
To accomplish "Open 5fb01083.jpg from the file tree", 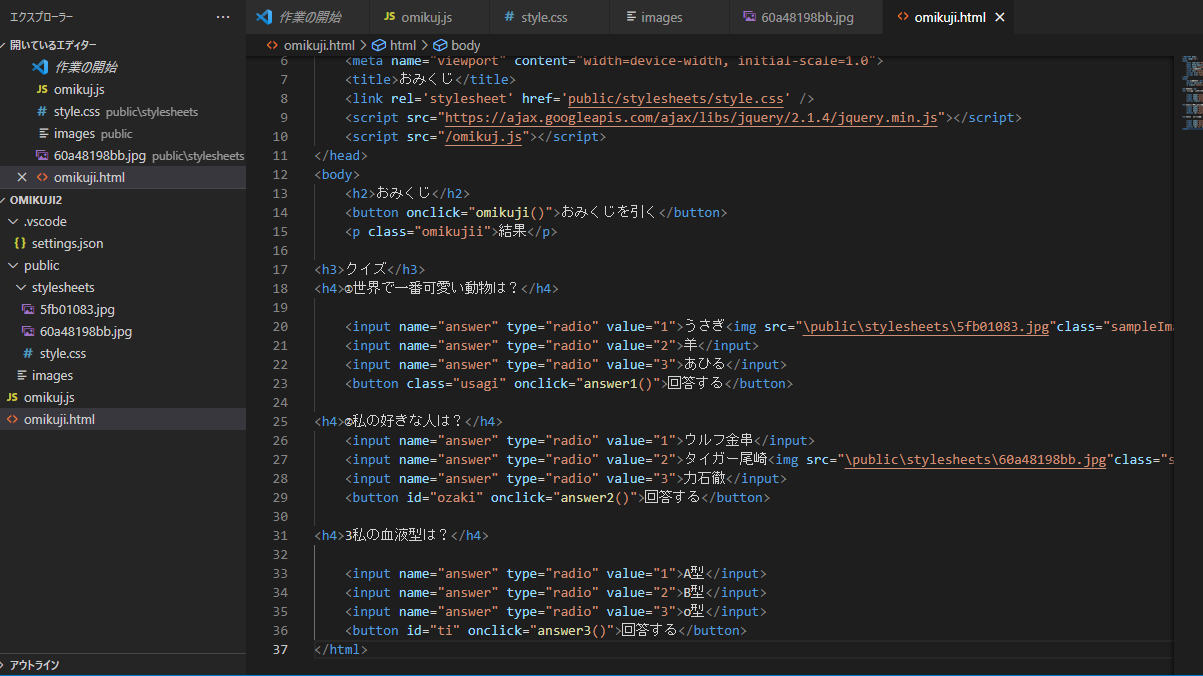I will pos(77,309).
